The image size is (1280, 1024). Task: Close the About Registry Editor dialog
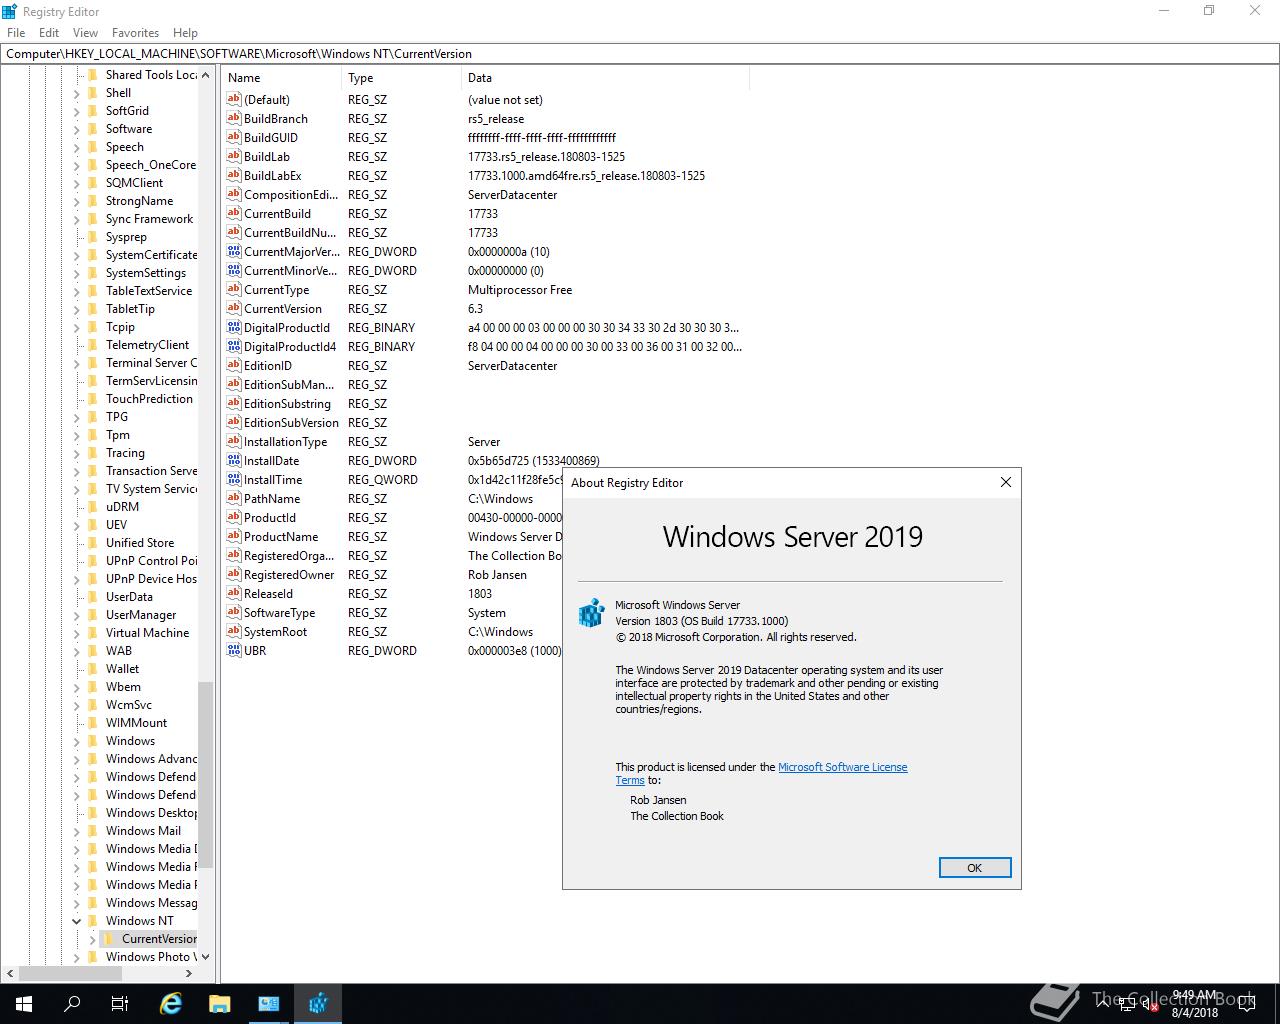coord(1006,482)
